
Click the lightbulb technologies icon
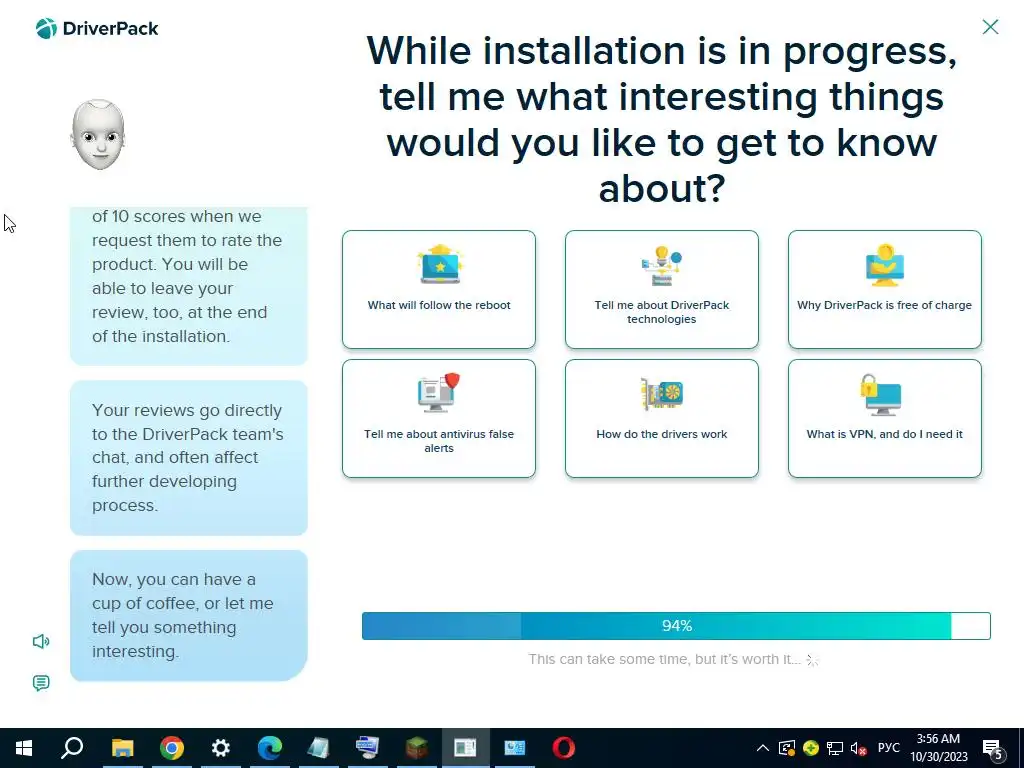point(662,265)
